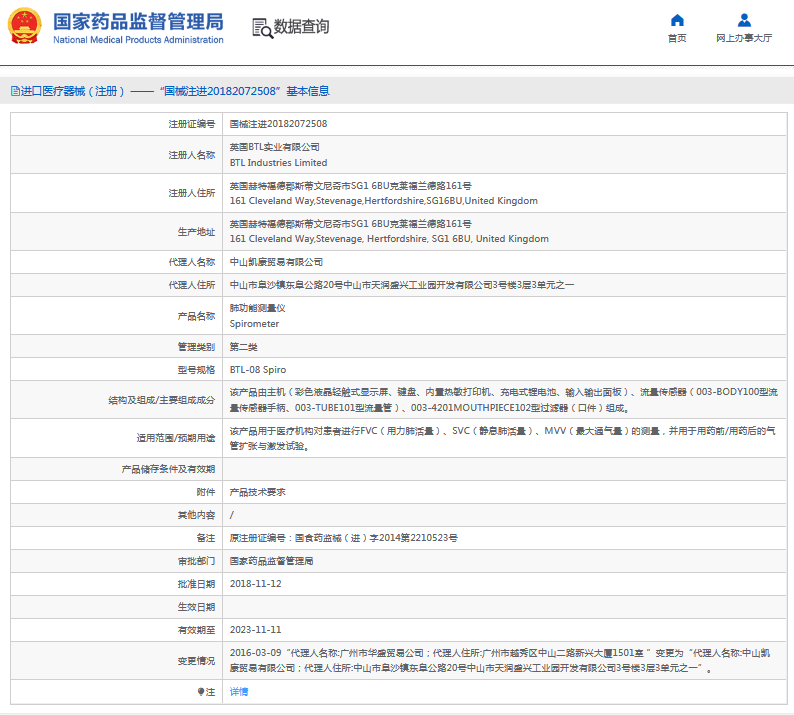
Task: Click National Medical Products Administration text
Action: click(x=138, y=40)
